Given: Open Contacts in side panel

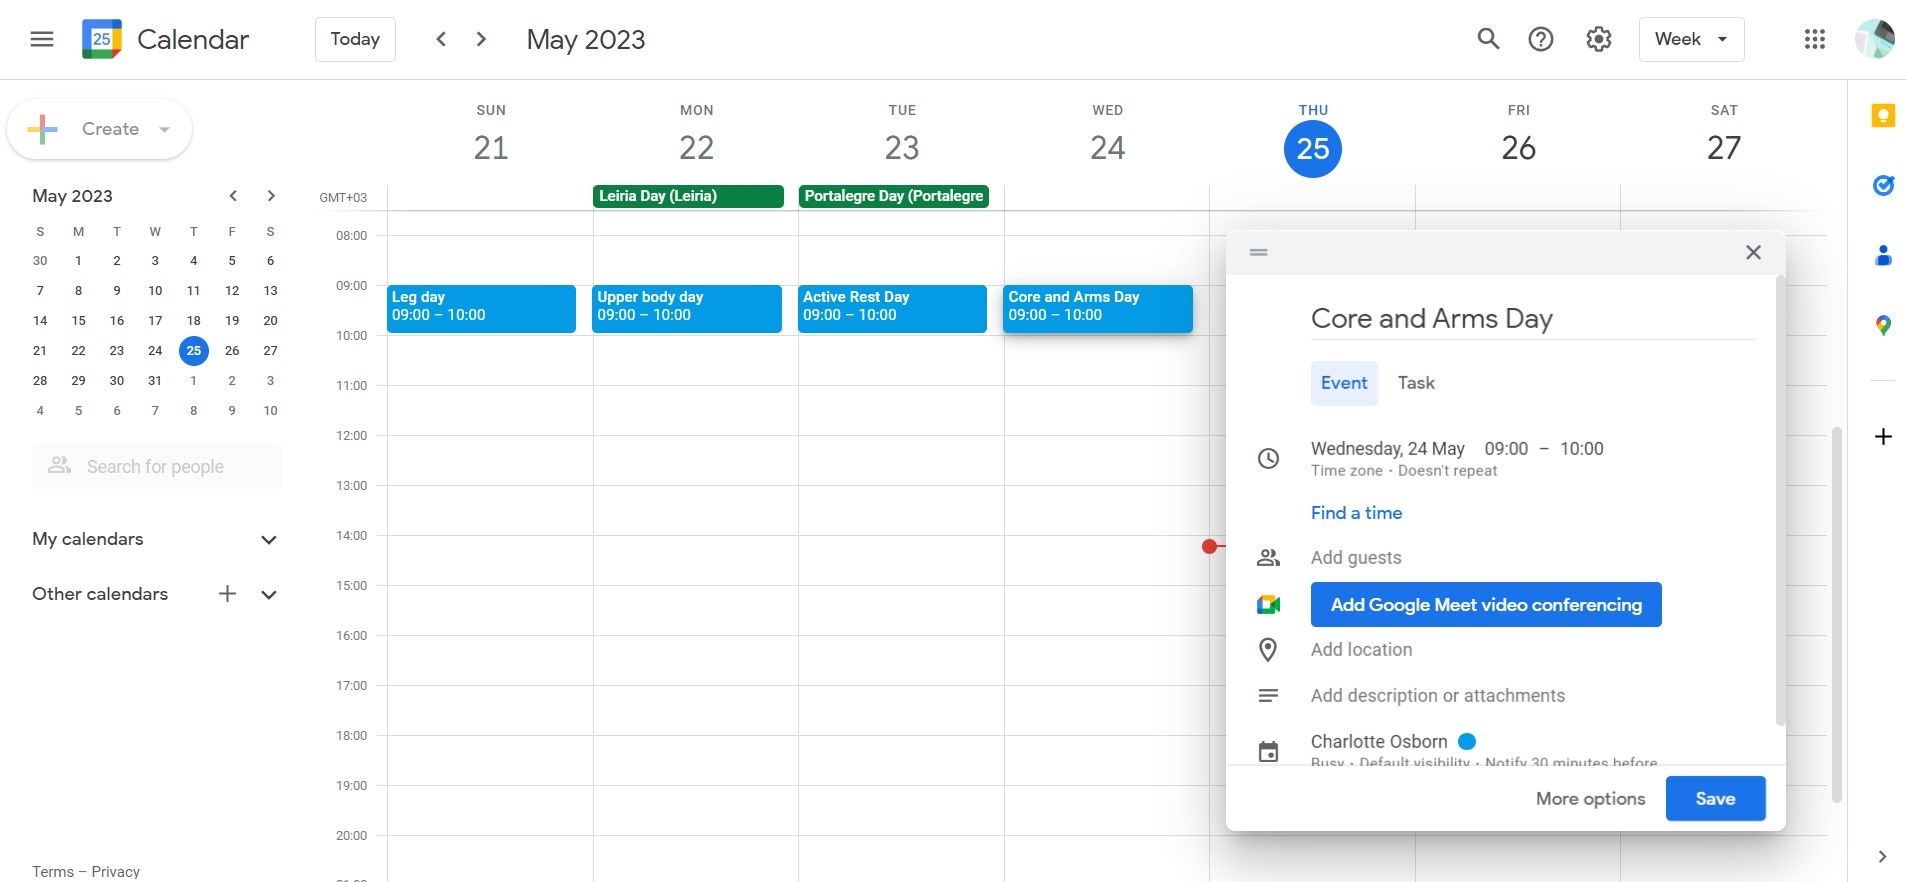Looking at the screenshot, I should [x=1883, y=255].
